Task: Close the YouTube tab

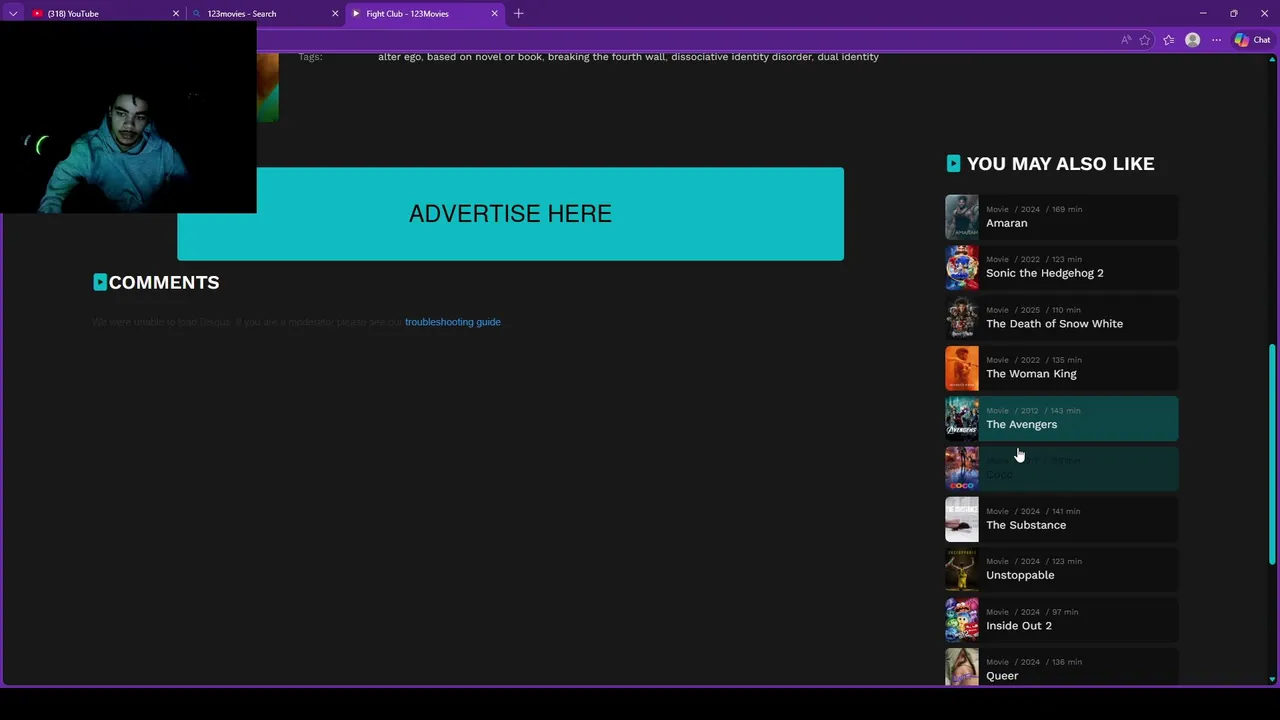Action: pyautogui.click(x=176, y=13)
